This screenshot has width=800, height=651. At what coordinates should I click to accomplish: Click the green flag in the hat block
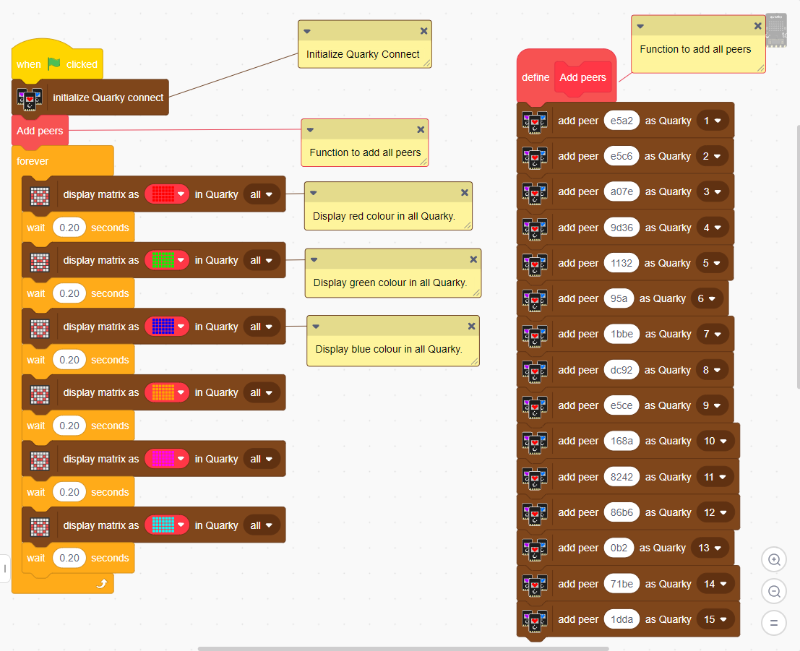tap(54, 64)
